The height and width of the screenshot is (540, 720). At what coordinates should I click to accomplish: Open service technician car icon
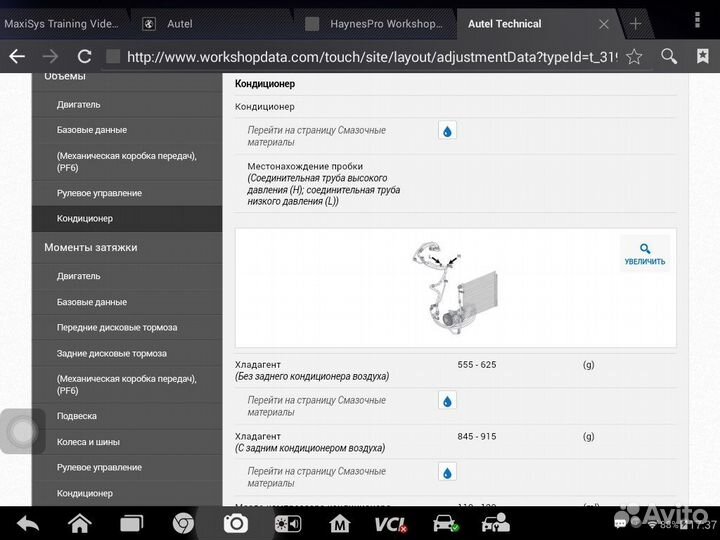point(495,523)
